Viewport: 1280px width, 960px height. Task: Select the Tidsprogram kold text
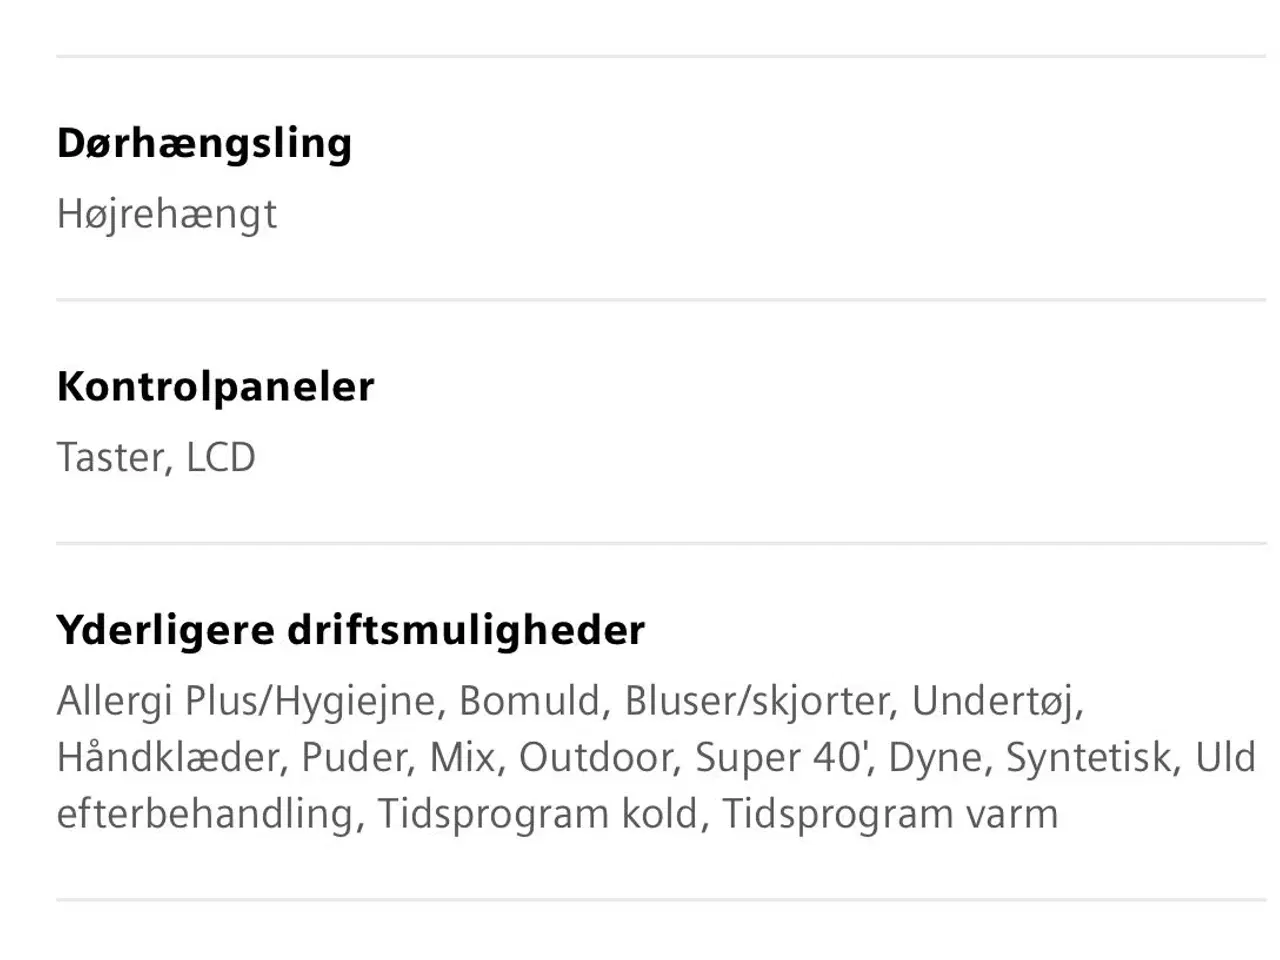coord(539,814)
